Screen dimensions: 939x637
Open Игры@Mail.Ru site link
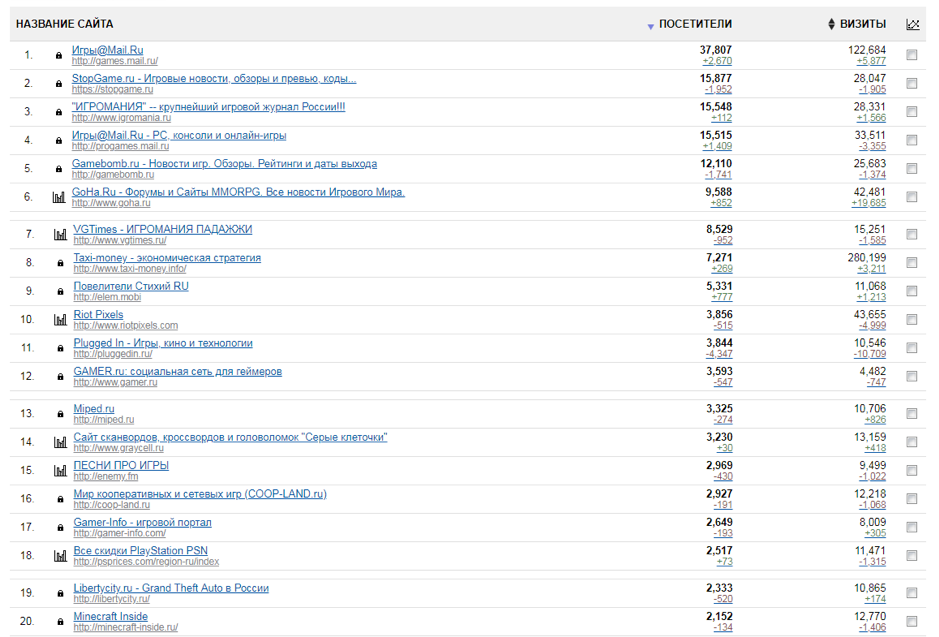pos(107,50)
